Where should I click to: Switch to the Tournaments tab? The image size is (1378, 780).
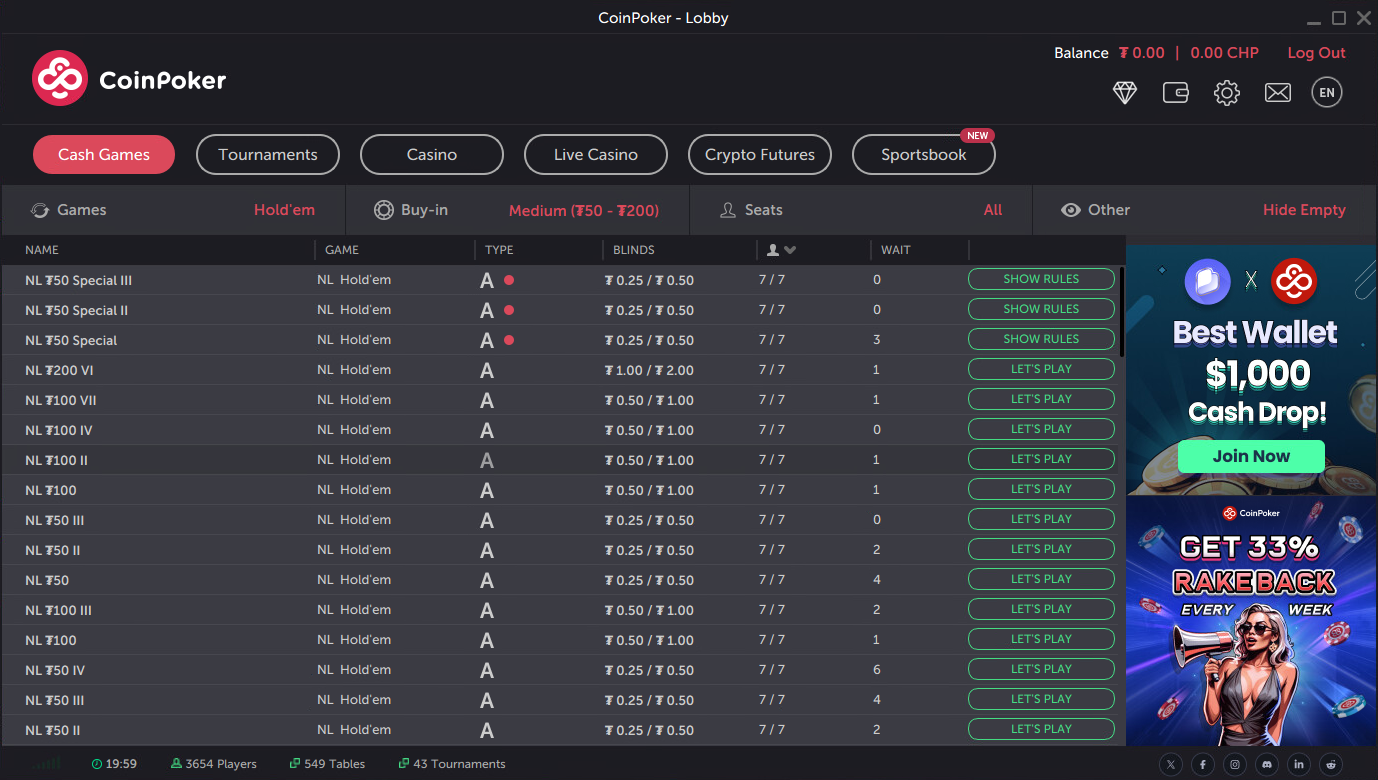268,154
